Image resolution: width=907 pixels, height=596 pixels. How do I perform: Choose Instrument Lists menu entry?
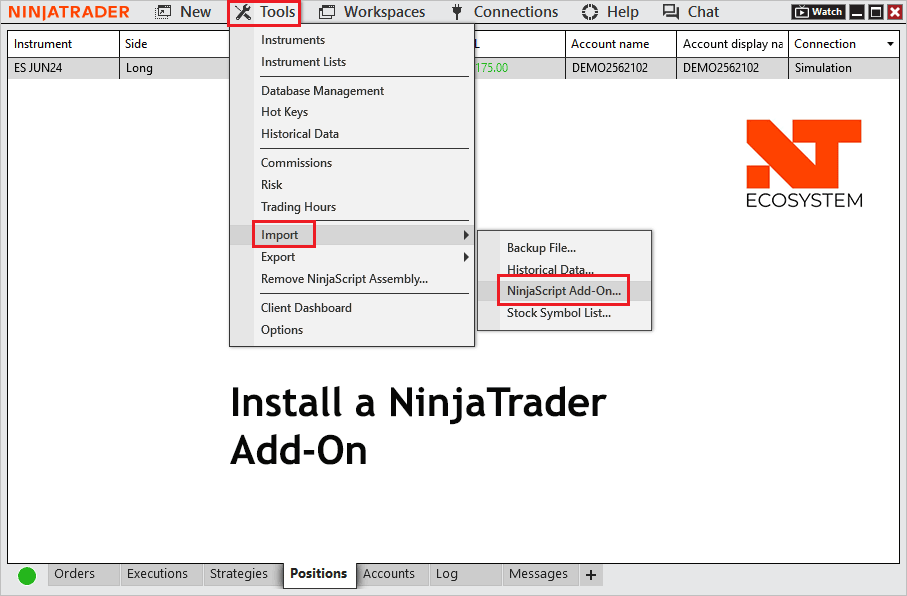tap(303, 62)
